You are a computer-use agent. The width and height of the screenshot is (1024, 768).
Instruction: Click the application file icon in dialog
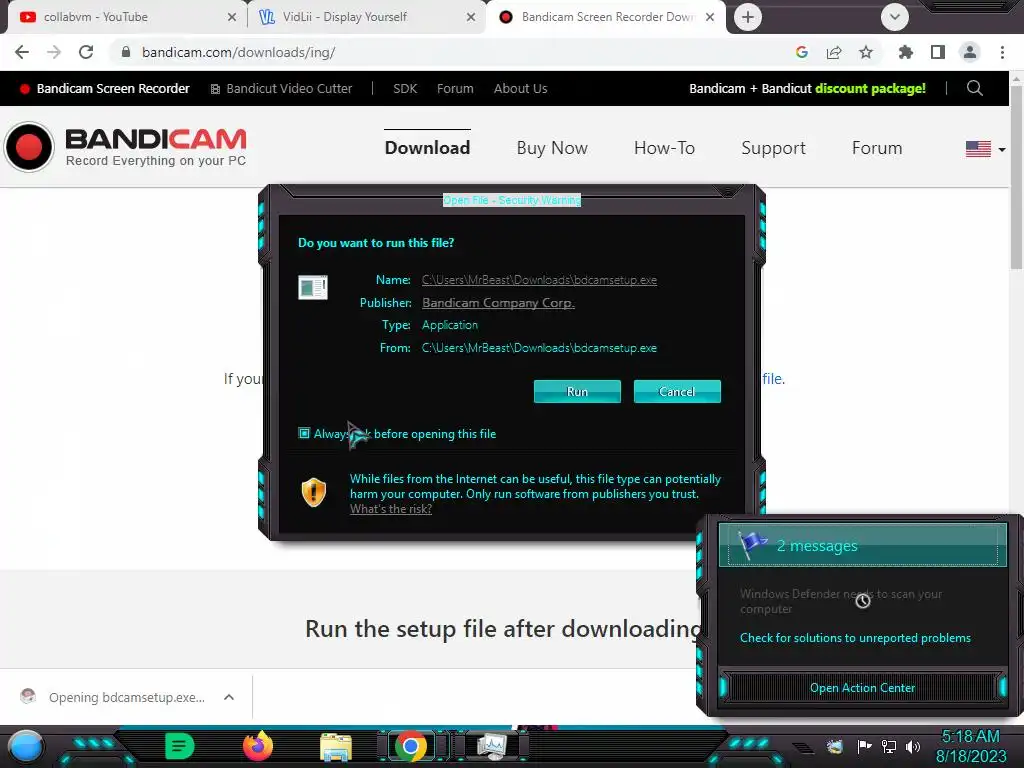point(313,287)
